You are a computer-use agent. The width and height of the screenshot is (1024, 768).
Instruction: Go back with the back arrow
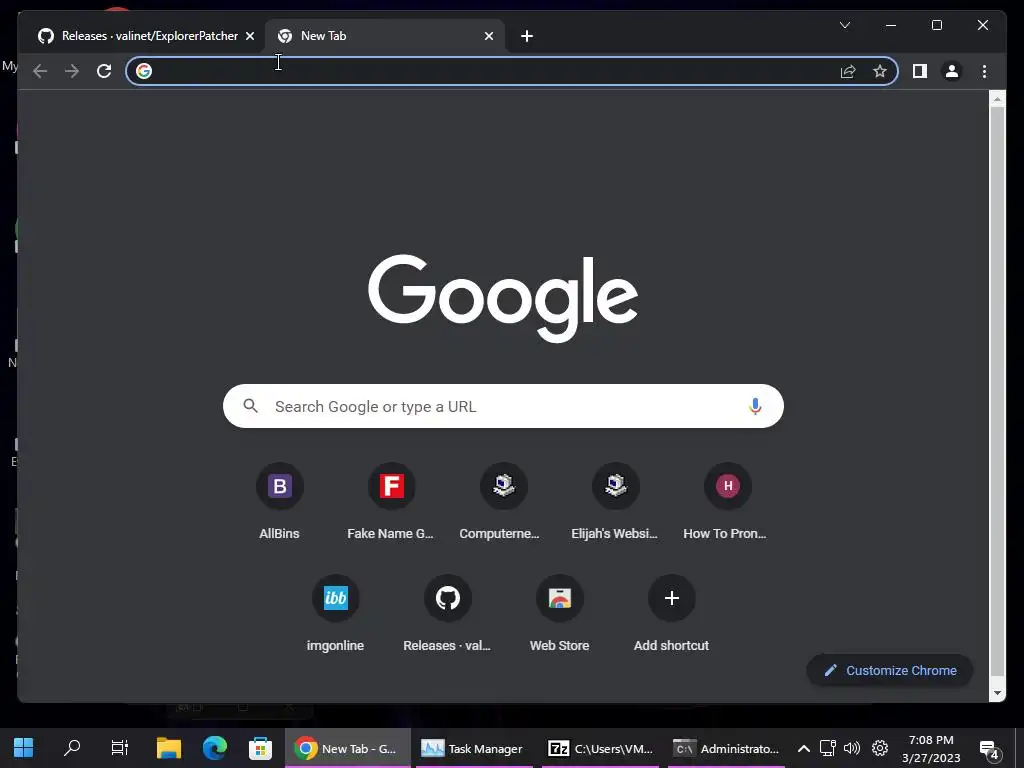pyautogui.click(x=40, y=71)
